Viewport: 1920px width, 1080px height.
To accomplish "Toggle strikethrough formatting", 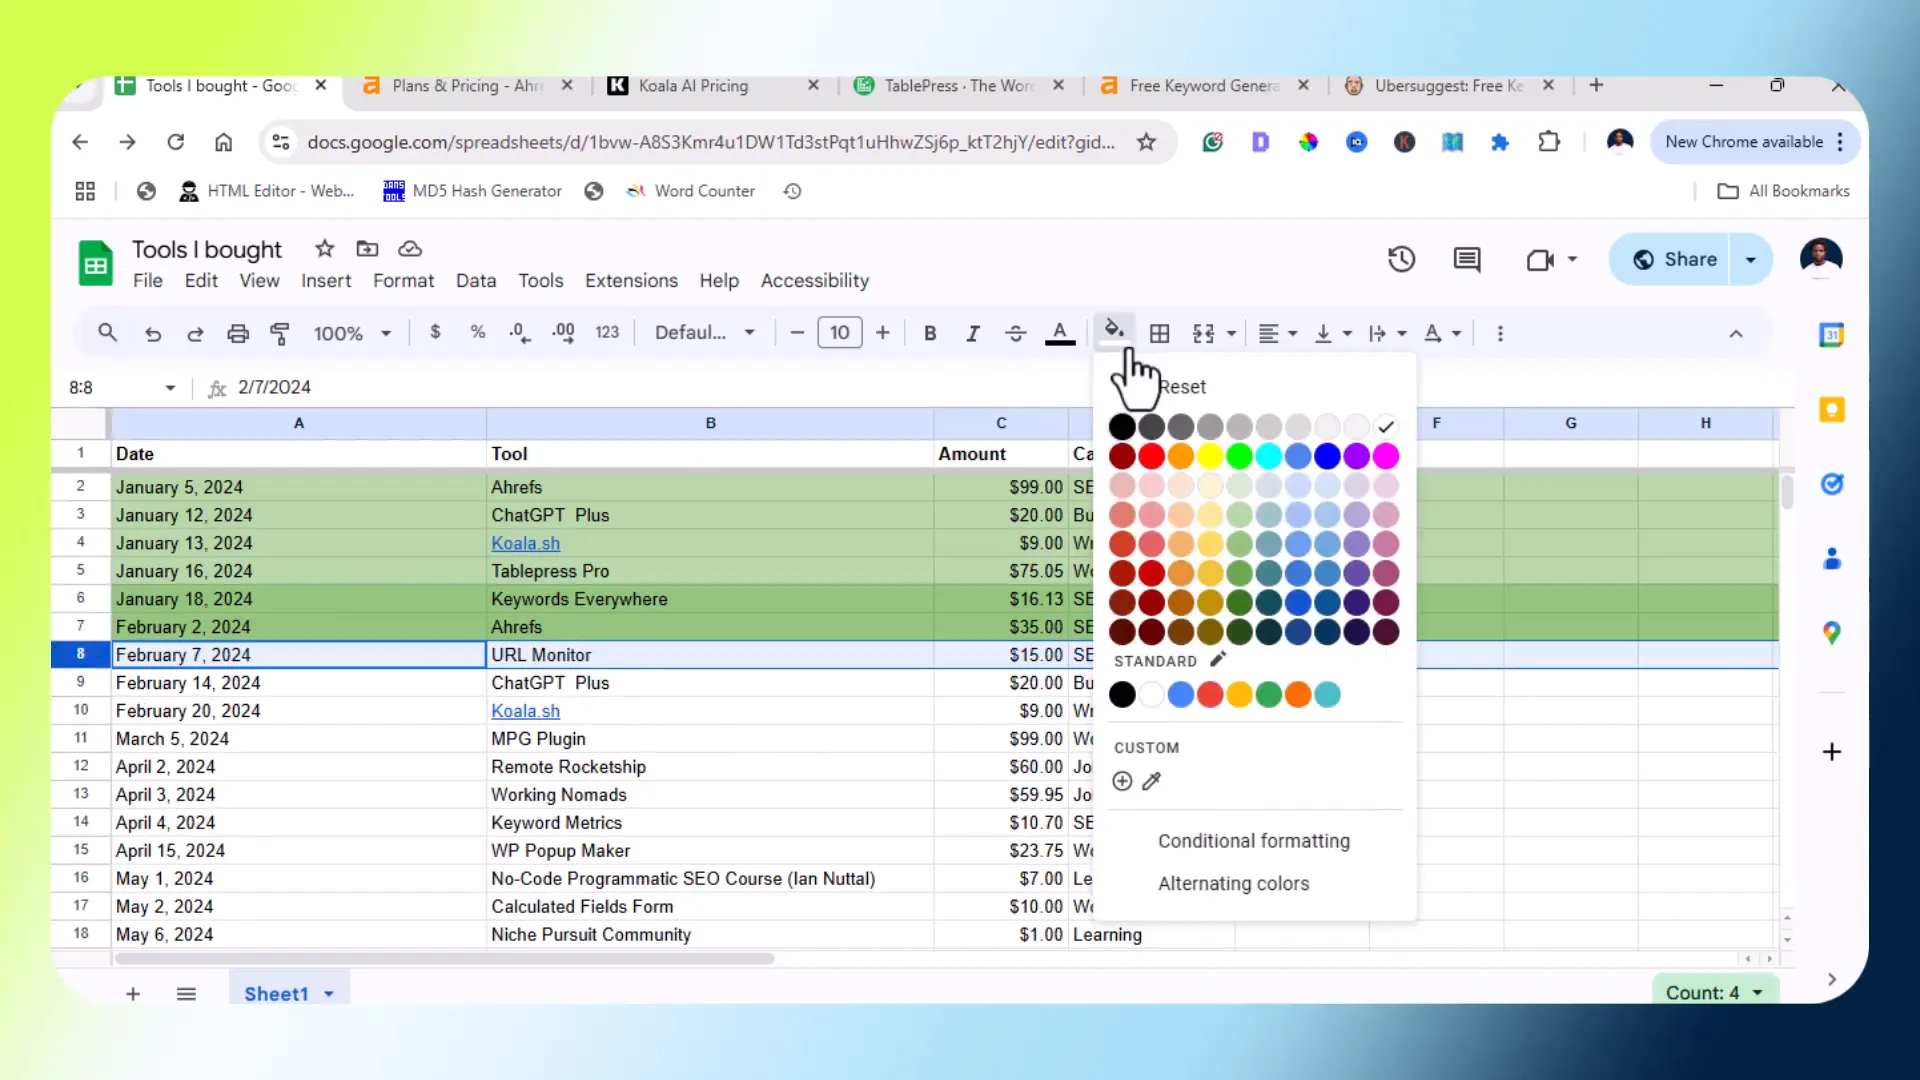I will click(1015, 334).
